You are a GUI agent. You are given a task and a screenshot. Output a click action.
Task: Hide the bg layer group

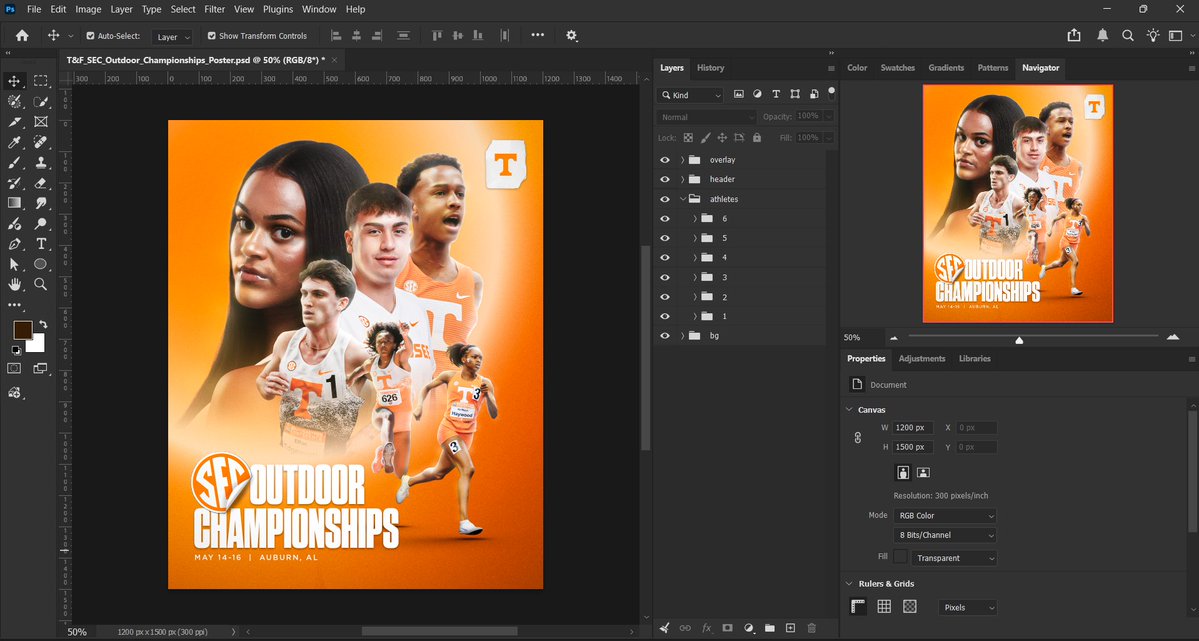click(x=664, y=336)
